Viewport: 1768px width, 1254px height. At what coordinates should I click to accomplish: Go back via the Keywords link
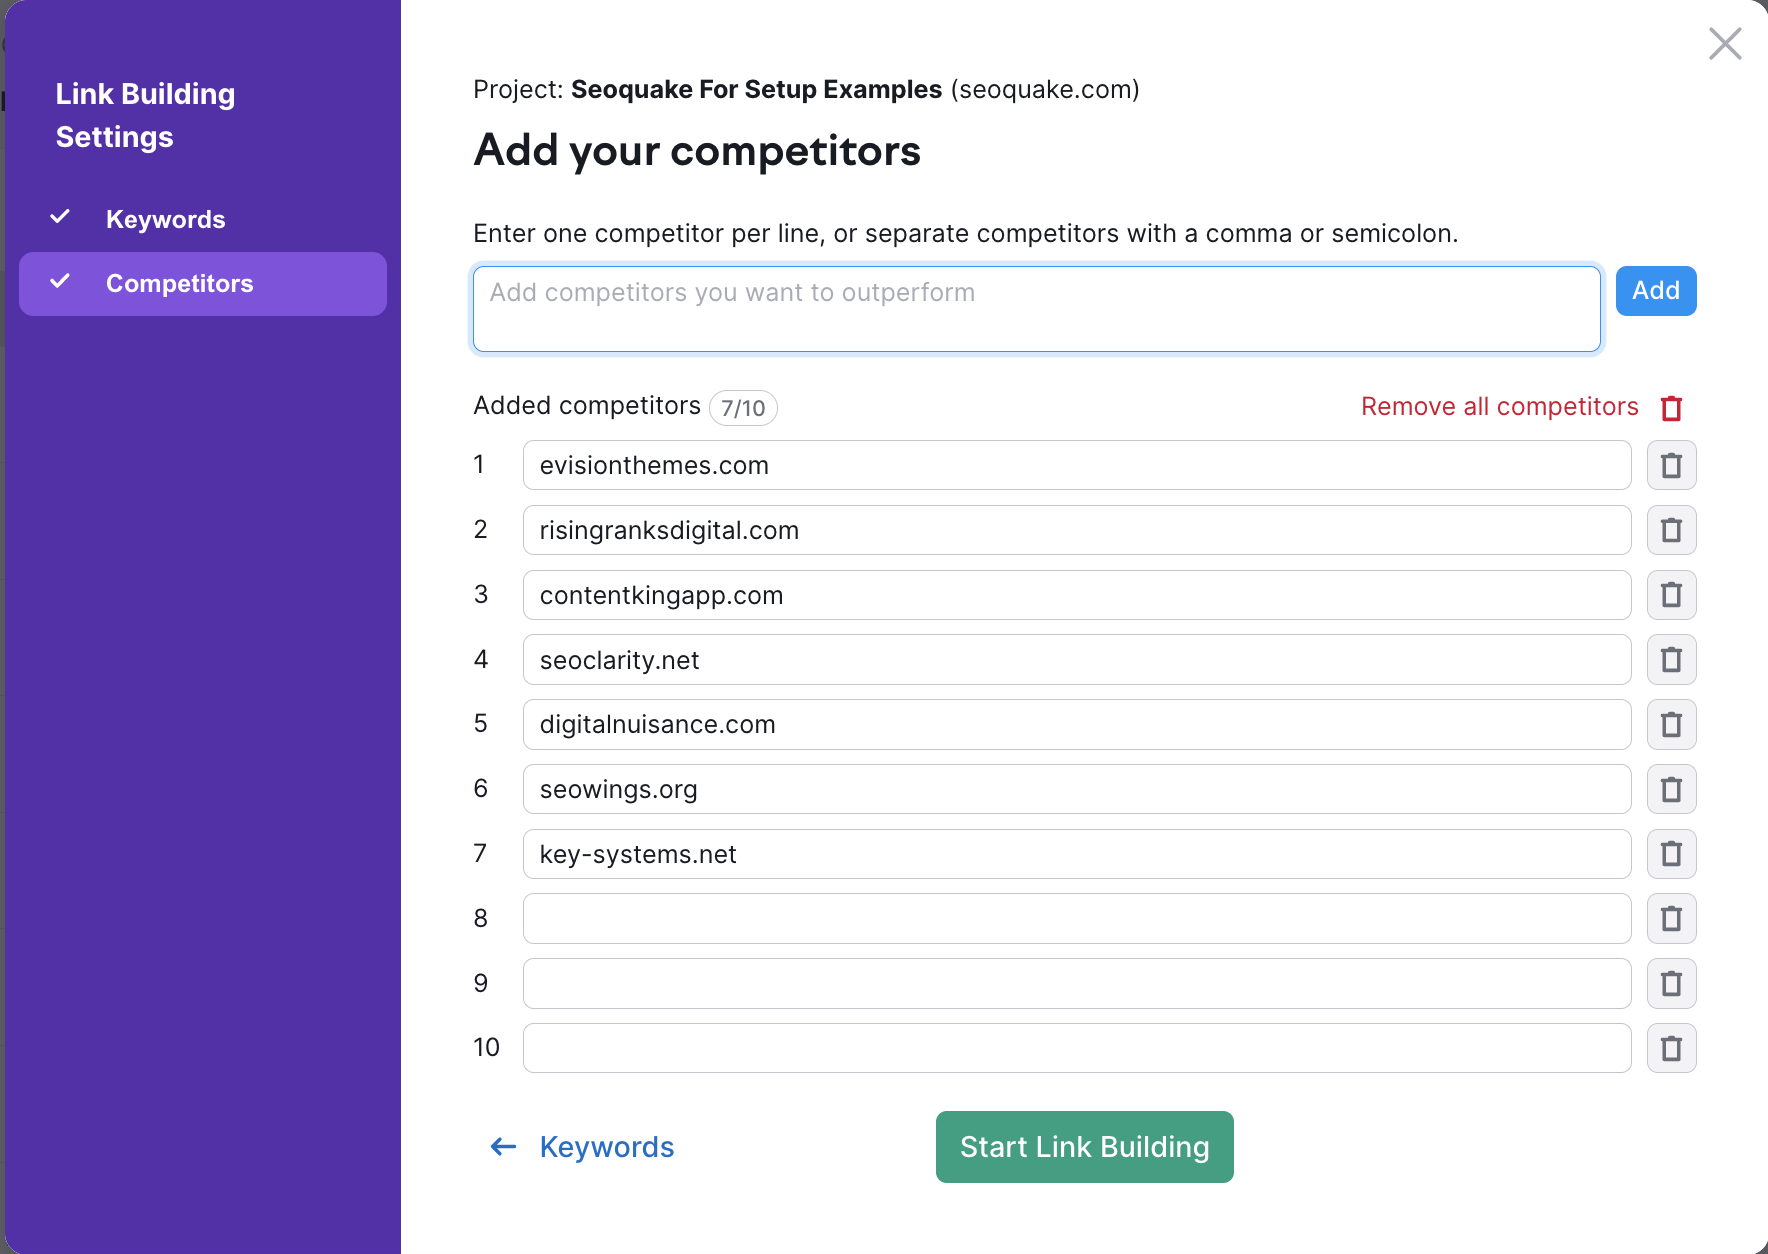point(606,1147)
